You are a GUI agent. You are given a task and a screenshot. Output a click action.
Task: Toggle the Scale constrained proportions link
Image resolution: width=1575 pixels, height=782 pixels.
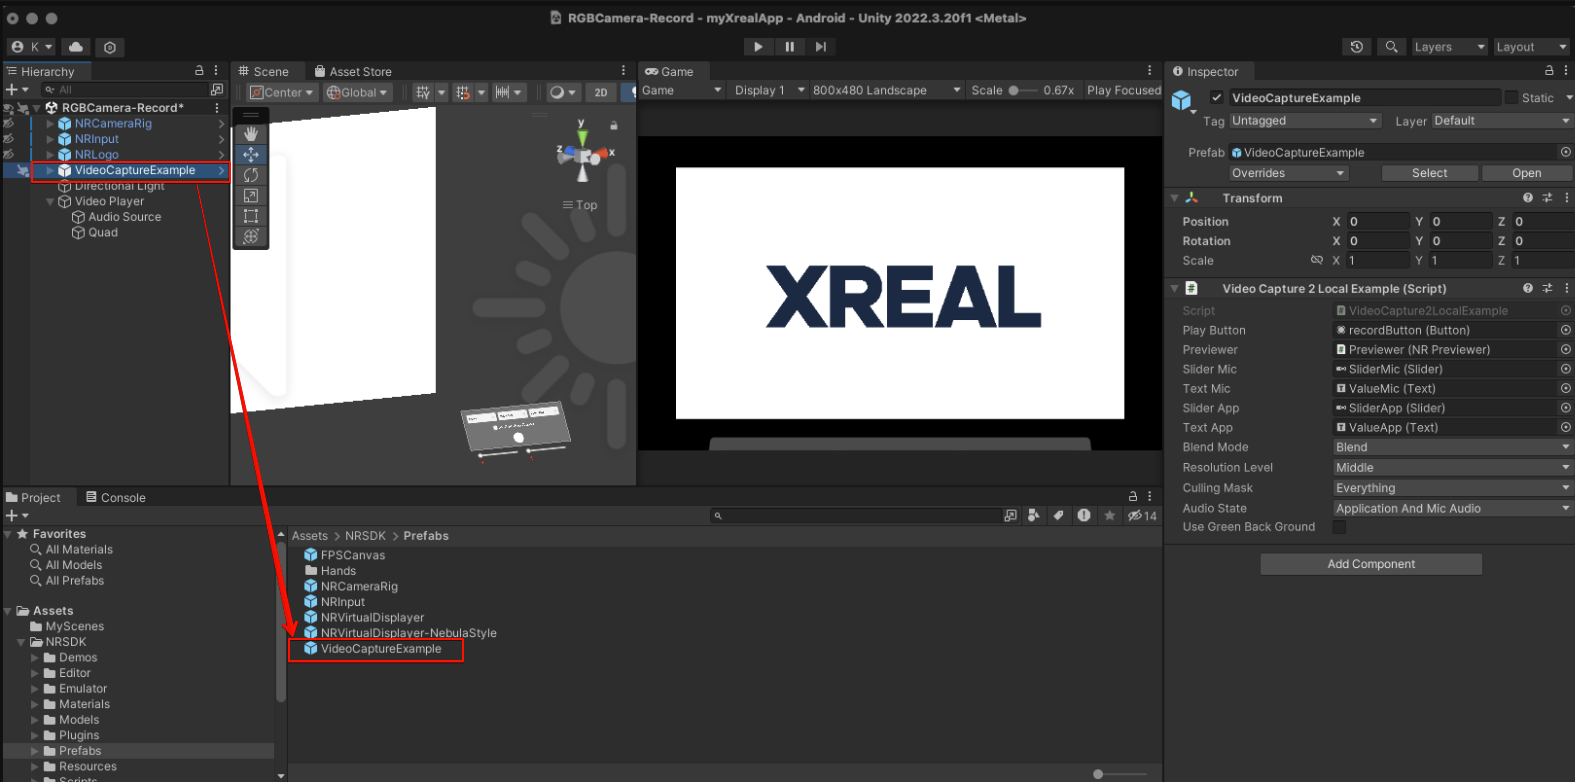point(1317,260)
